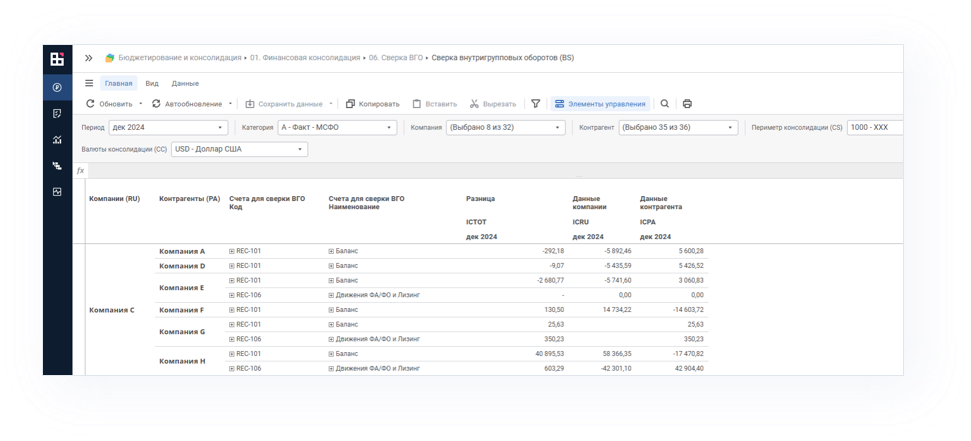
Task: Expand REC-106 in the Компания E row
Action: [232, 295]
